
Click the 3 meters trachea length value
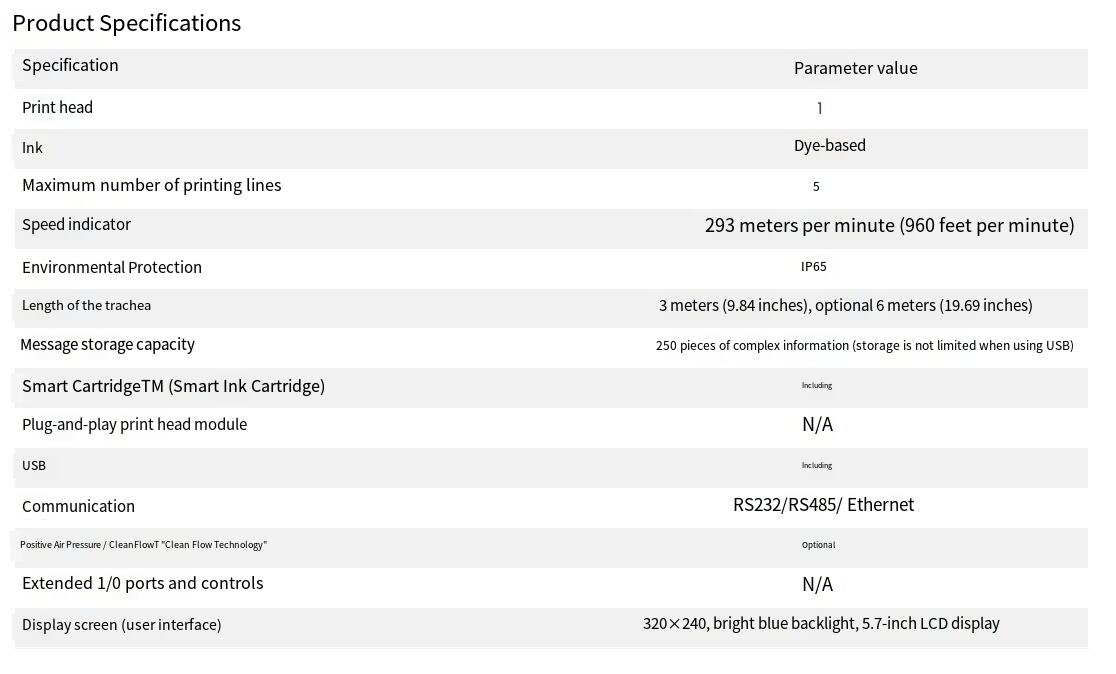pos(845,305)
